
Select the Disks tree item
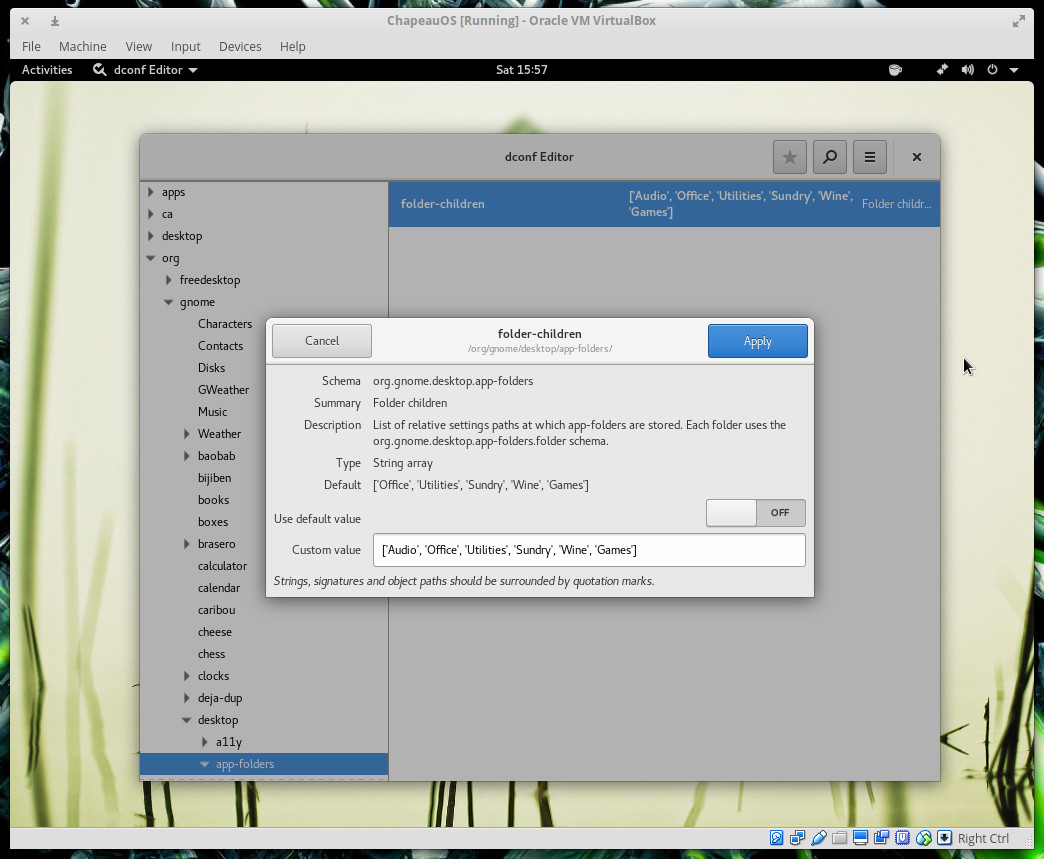click(x=211, y=368)
